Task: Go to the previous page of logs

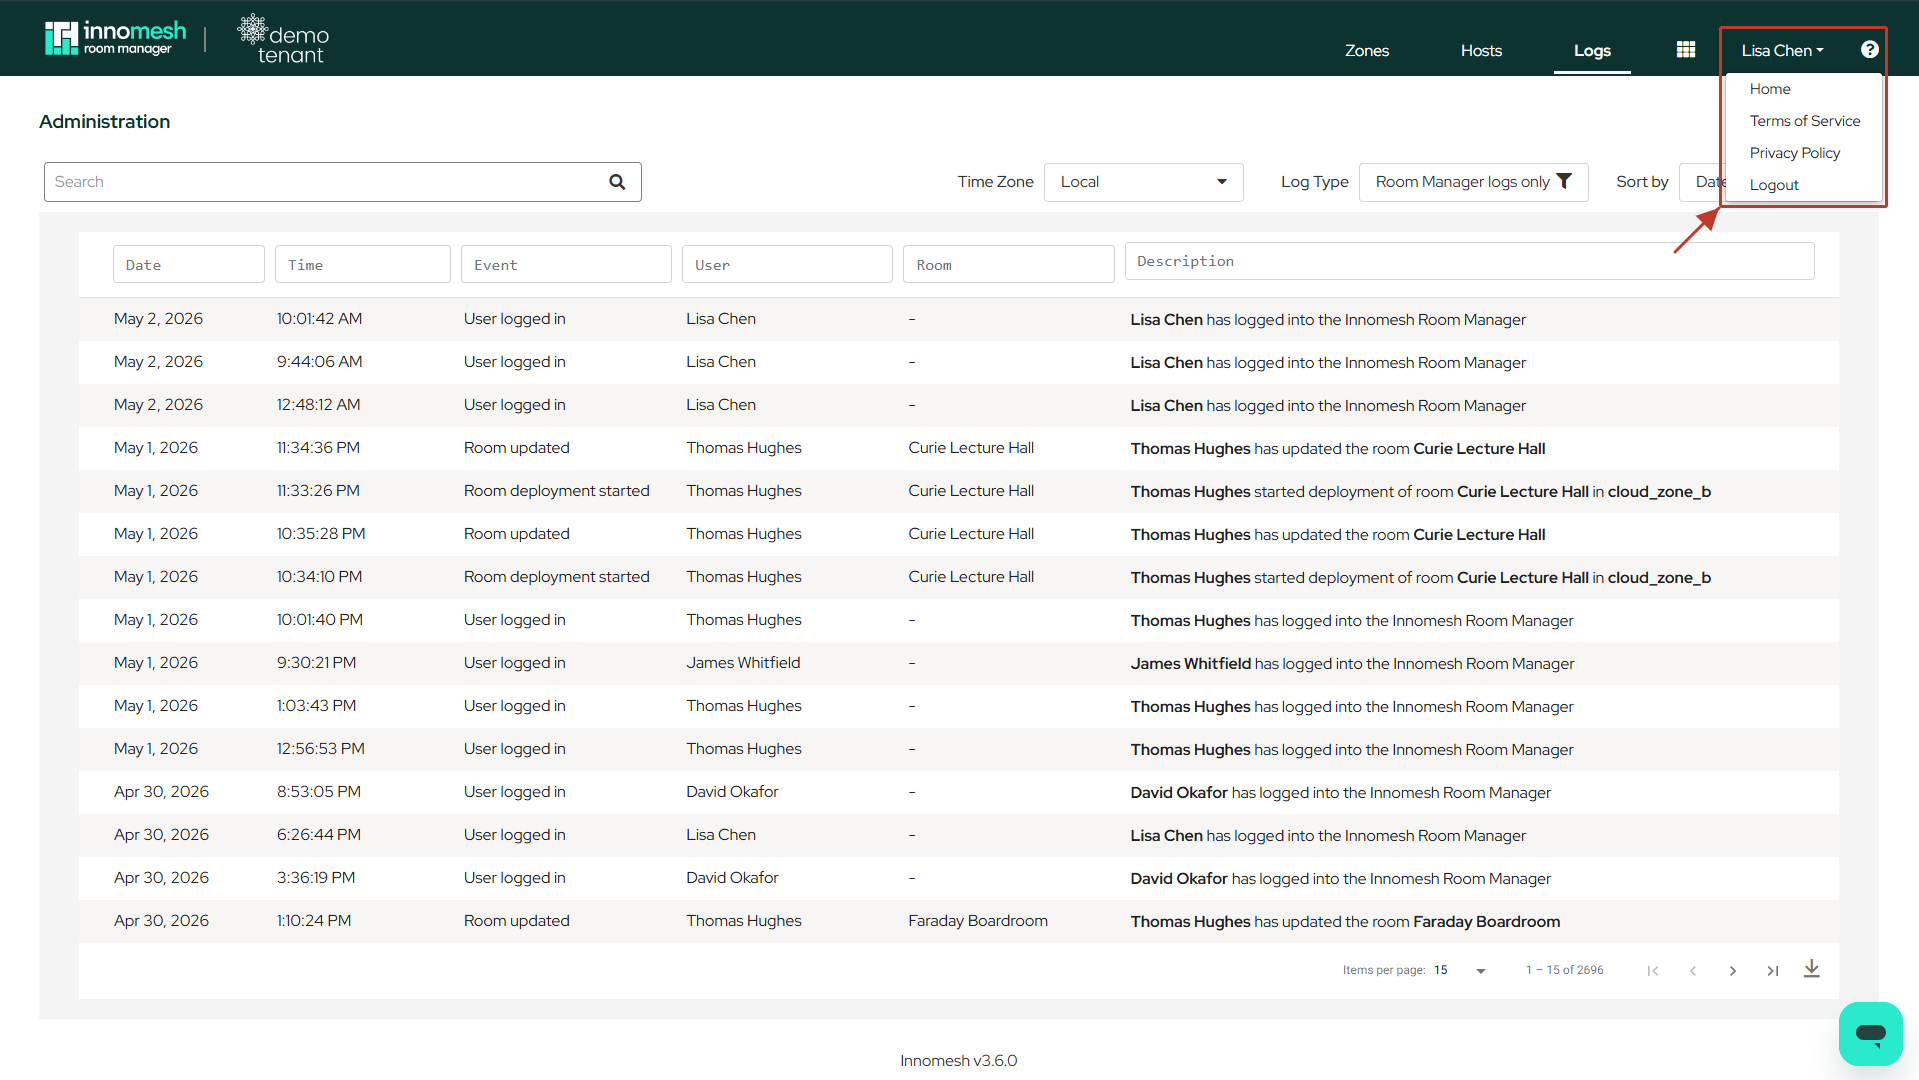Action: pos(1693,971)
